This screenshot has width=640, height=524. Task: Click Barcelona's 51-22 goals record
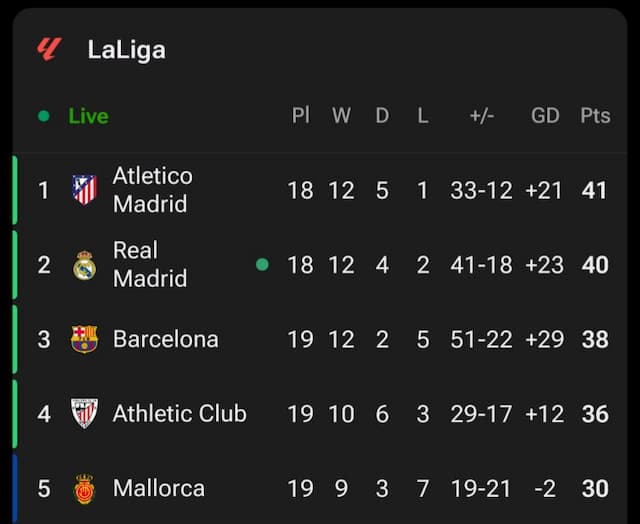click(x=481, y=339)
